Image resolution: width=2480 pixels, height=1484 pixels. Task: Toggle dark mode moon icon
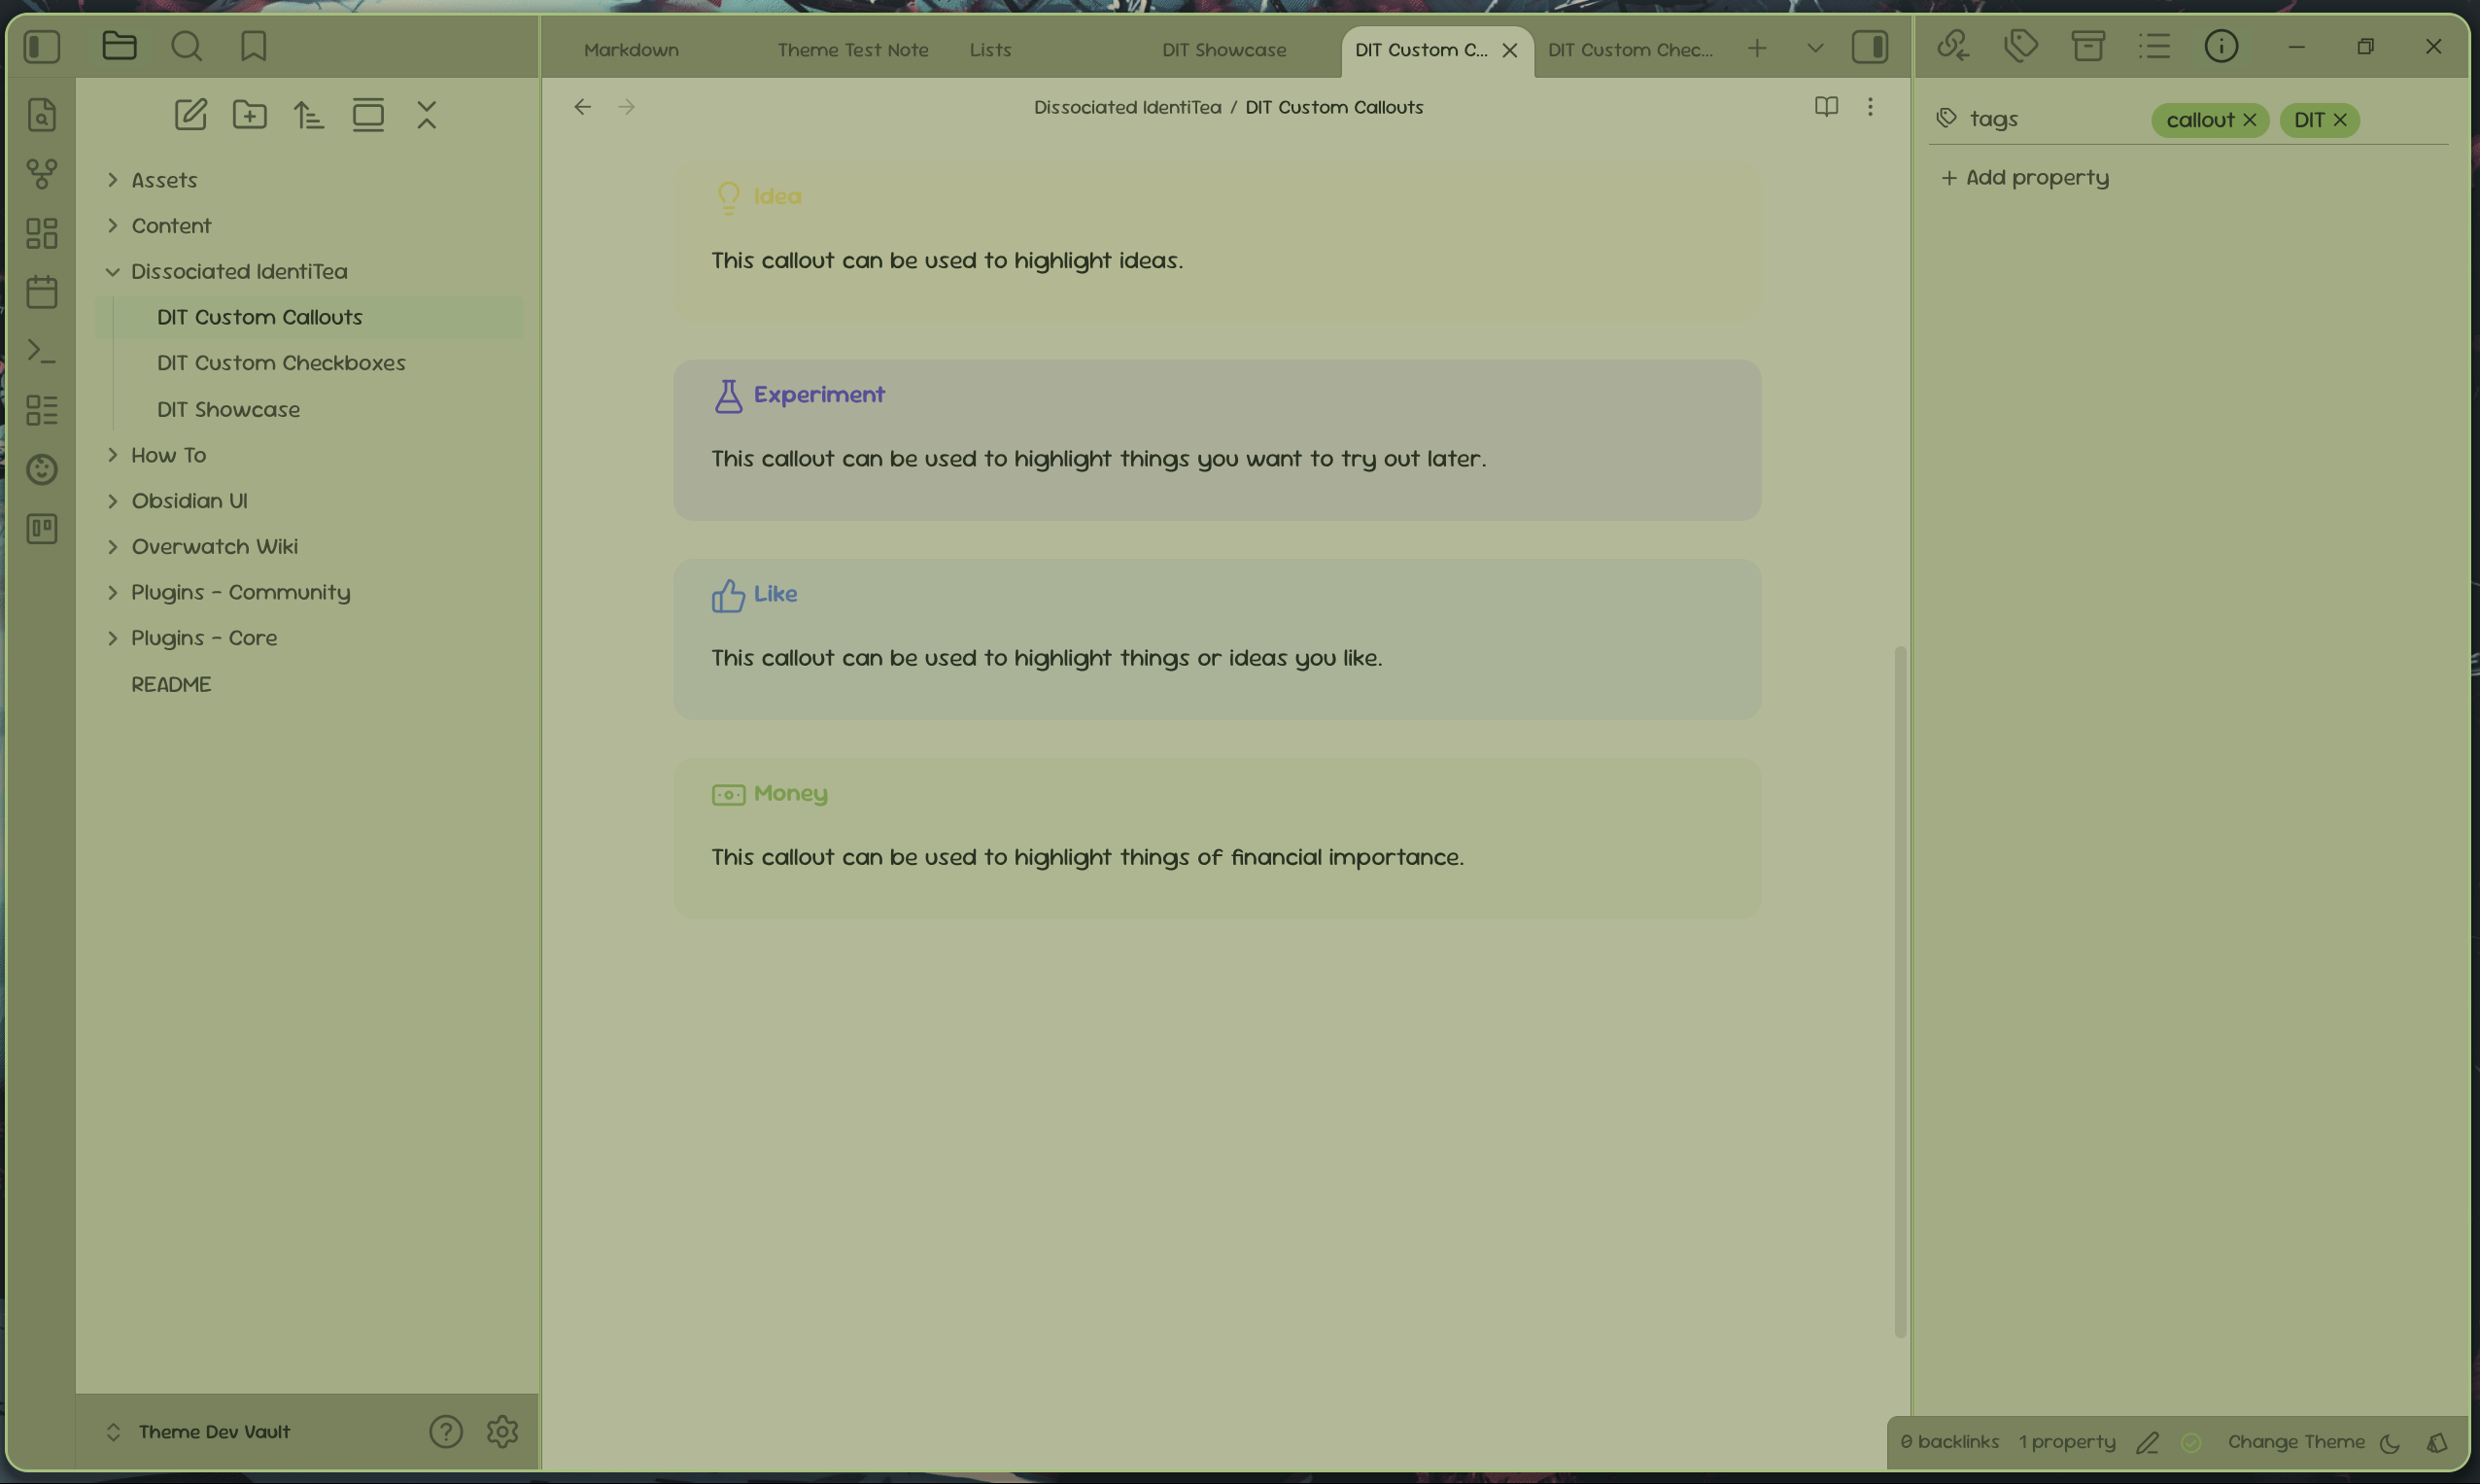(x=2390, y=1443)
